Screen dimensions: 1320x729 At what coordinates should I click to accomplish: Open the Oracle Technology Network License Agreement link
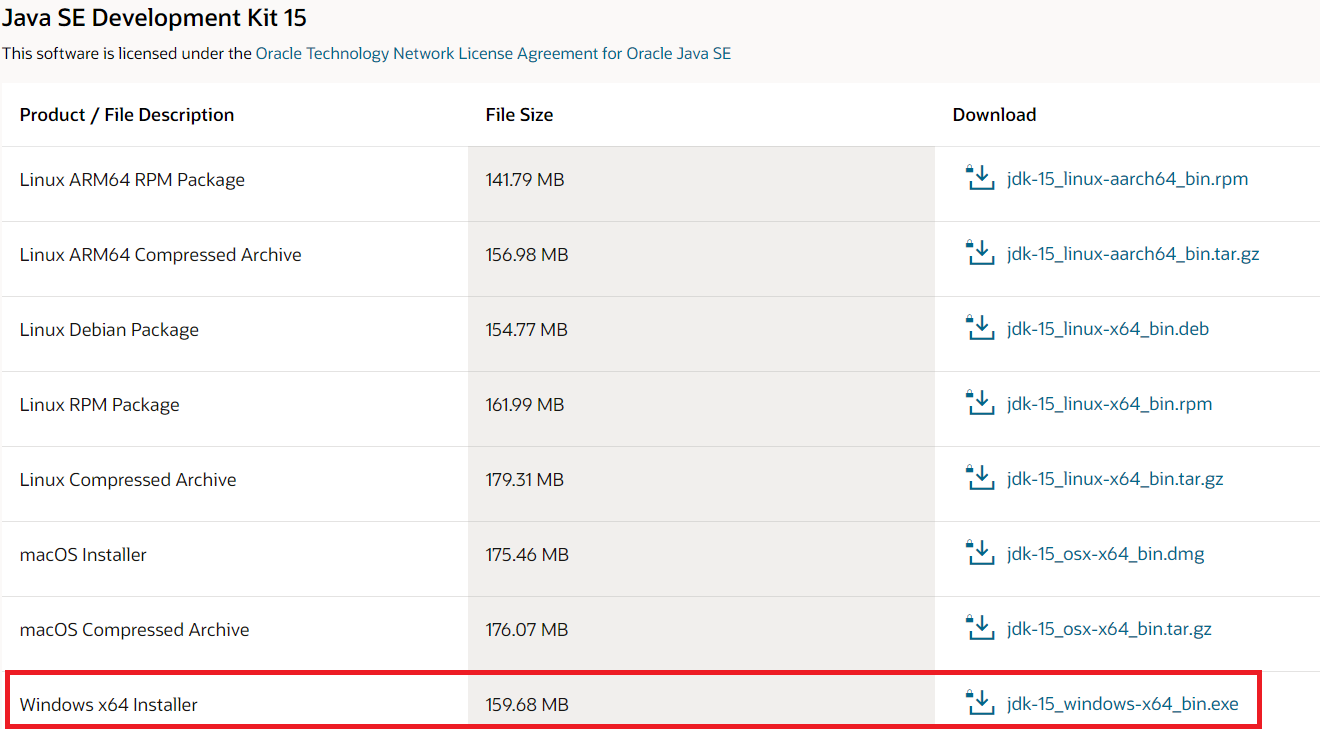493,54
